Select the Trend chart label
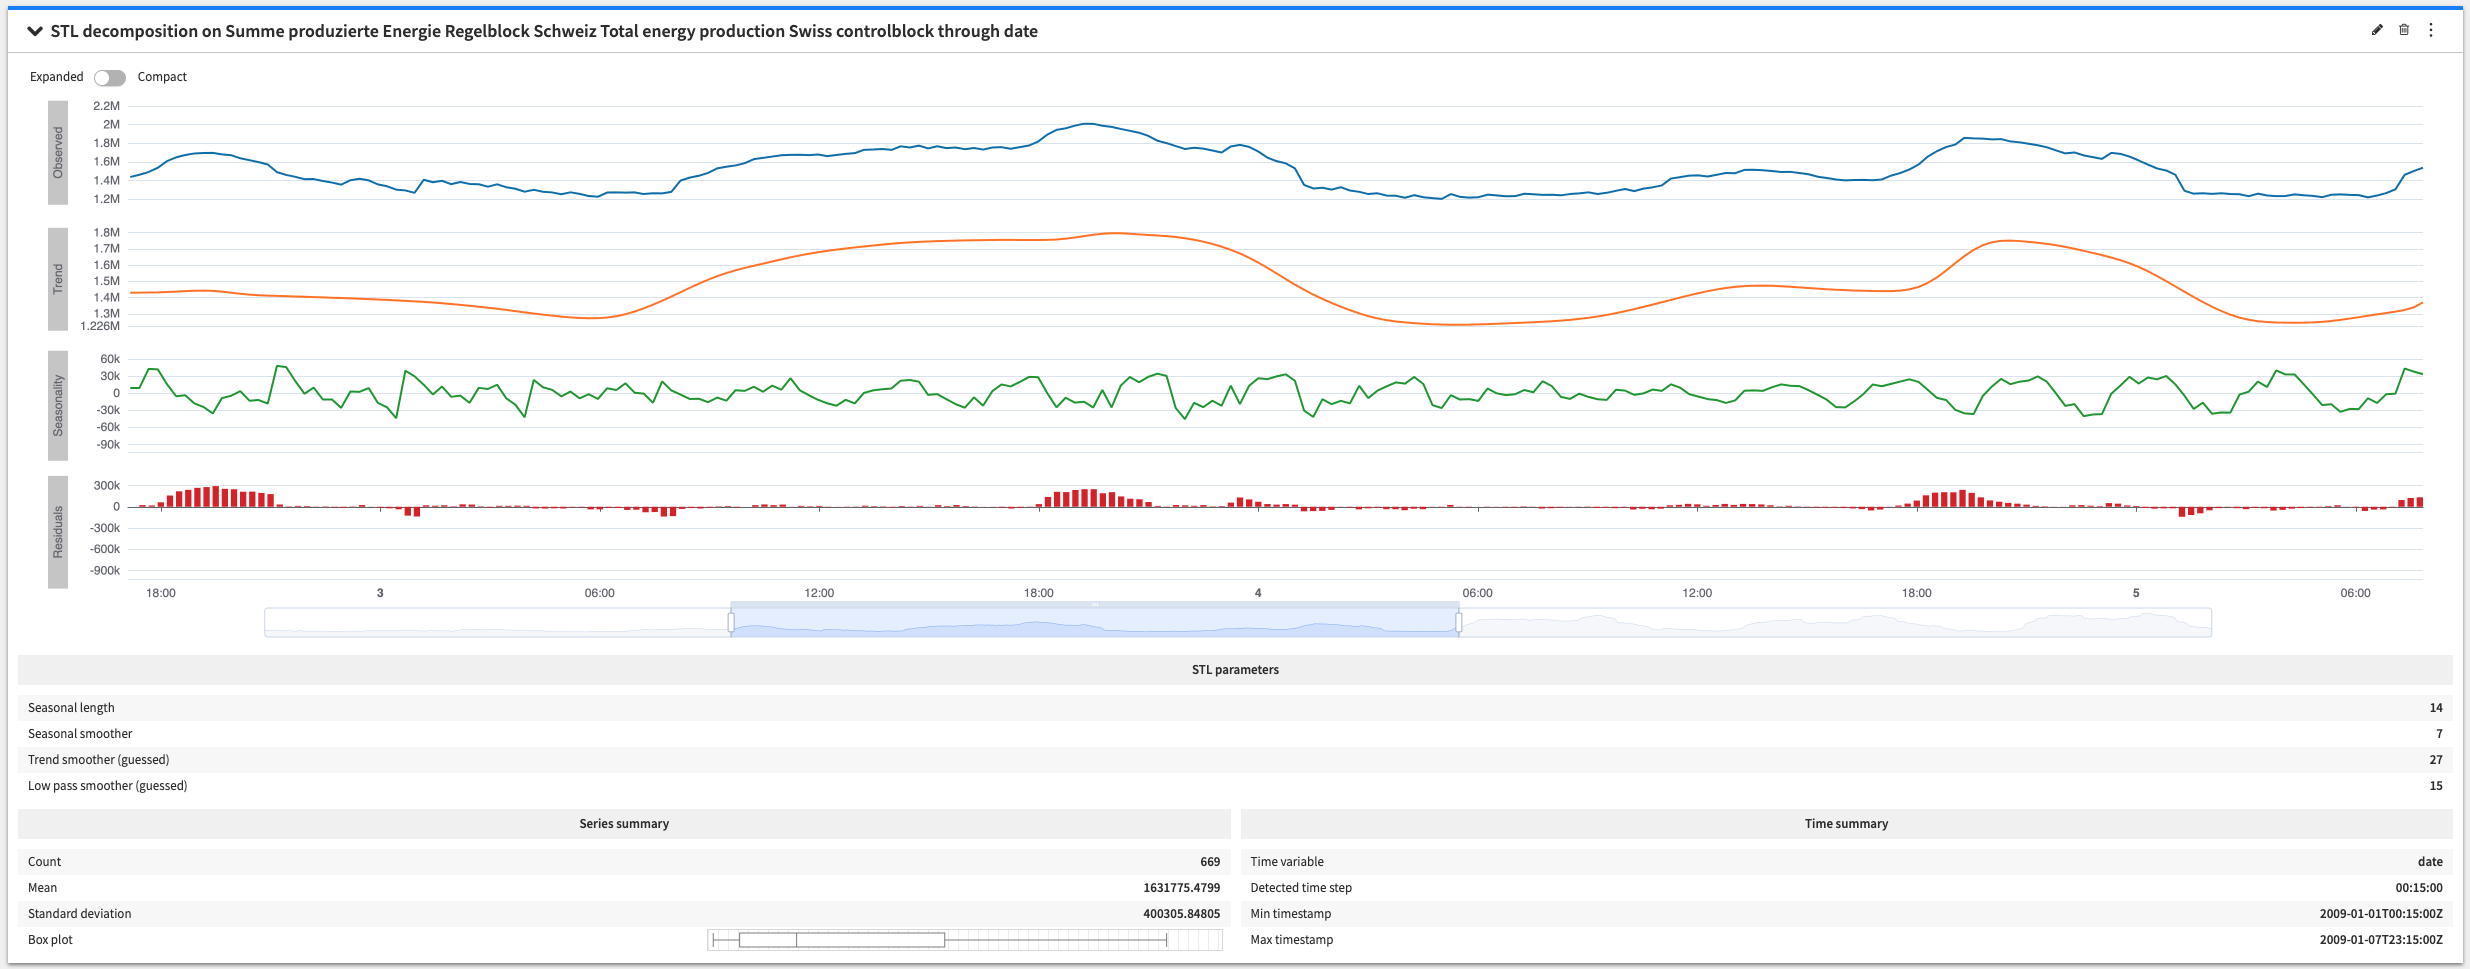This screenshot has width=2470, height=969. 58,278
